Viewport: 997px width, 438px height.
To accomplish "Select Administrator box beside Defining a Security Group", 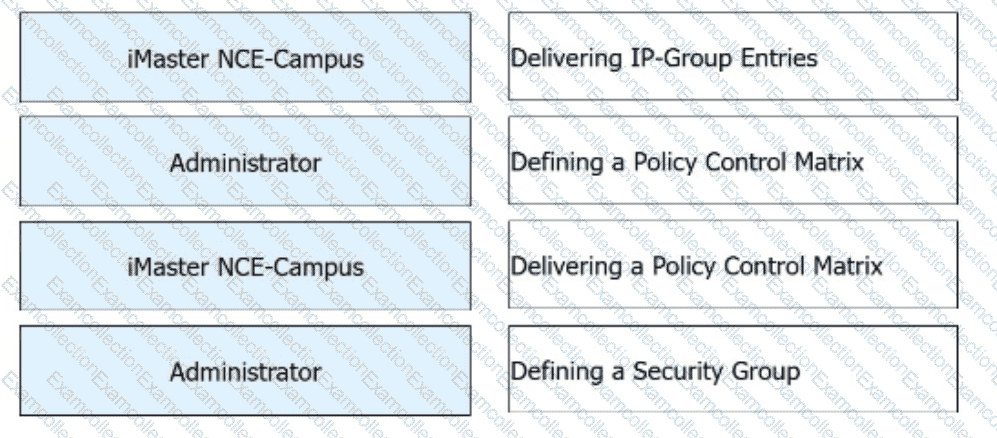I will tap(245, 372).
